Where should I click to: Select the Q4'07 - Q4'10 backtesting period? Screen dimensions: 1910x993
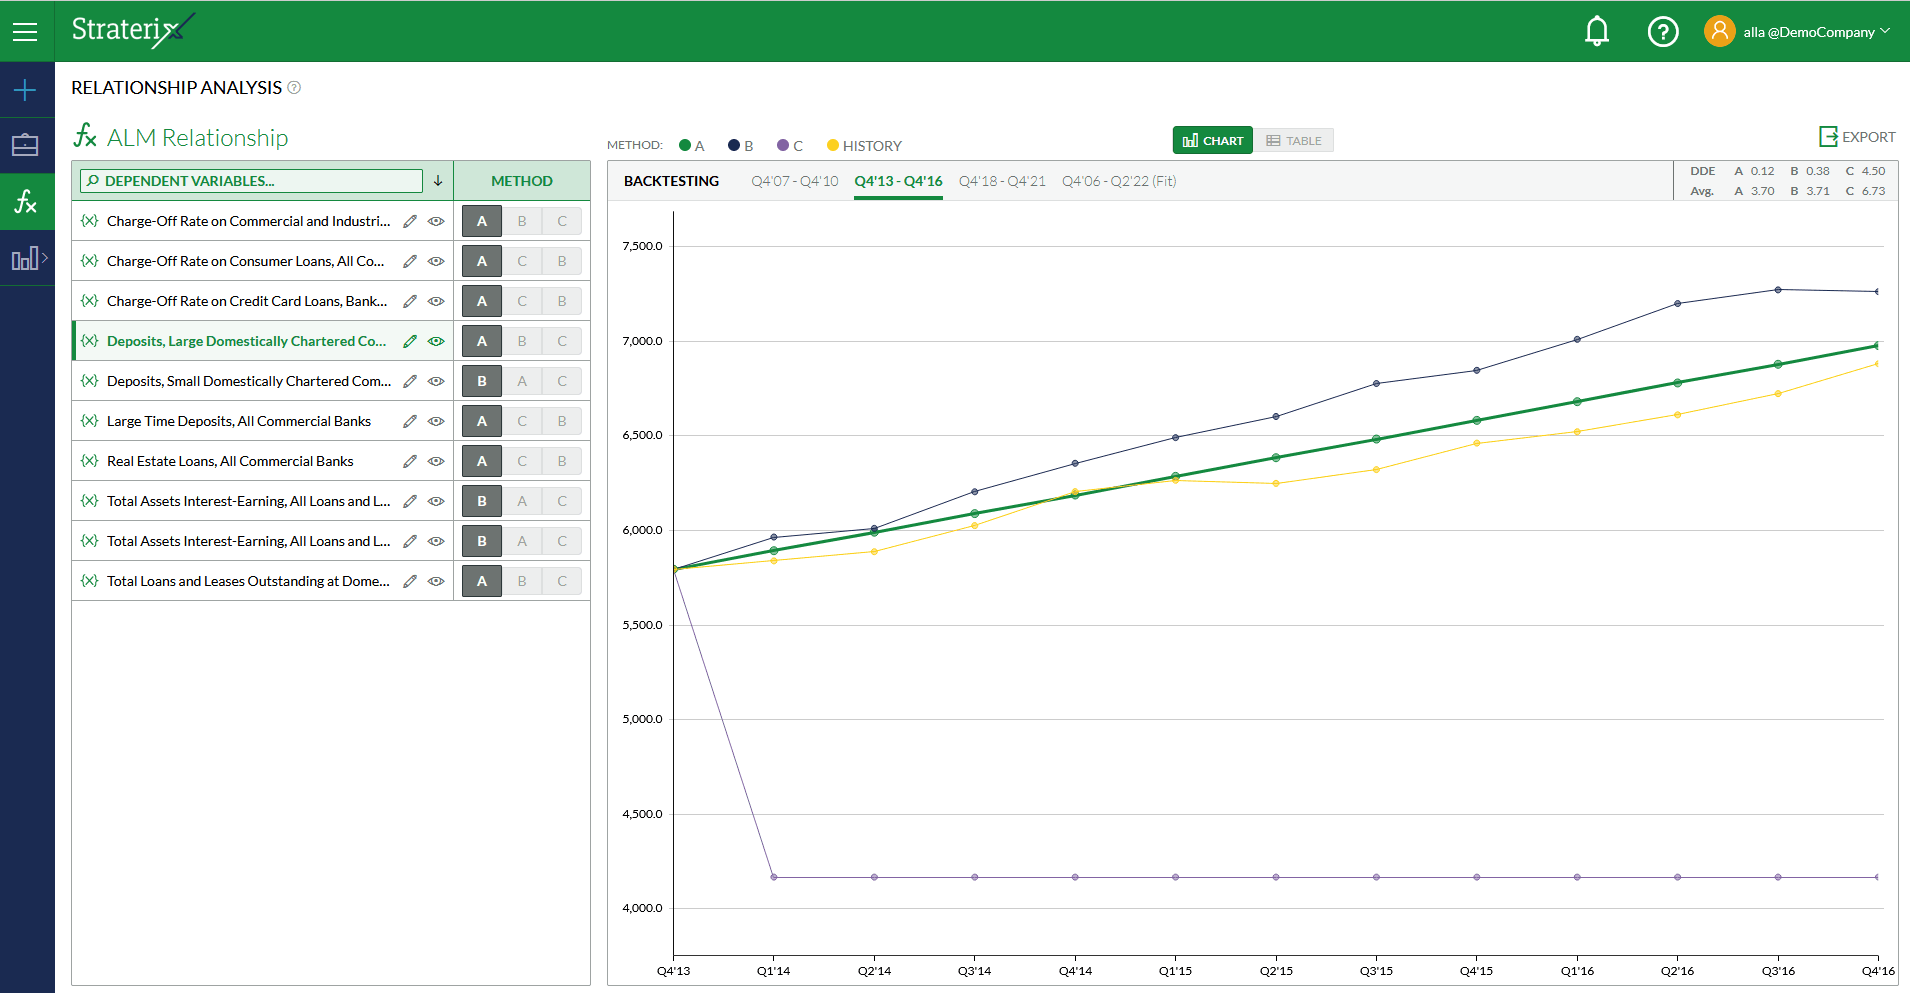(x=794, y=181)
